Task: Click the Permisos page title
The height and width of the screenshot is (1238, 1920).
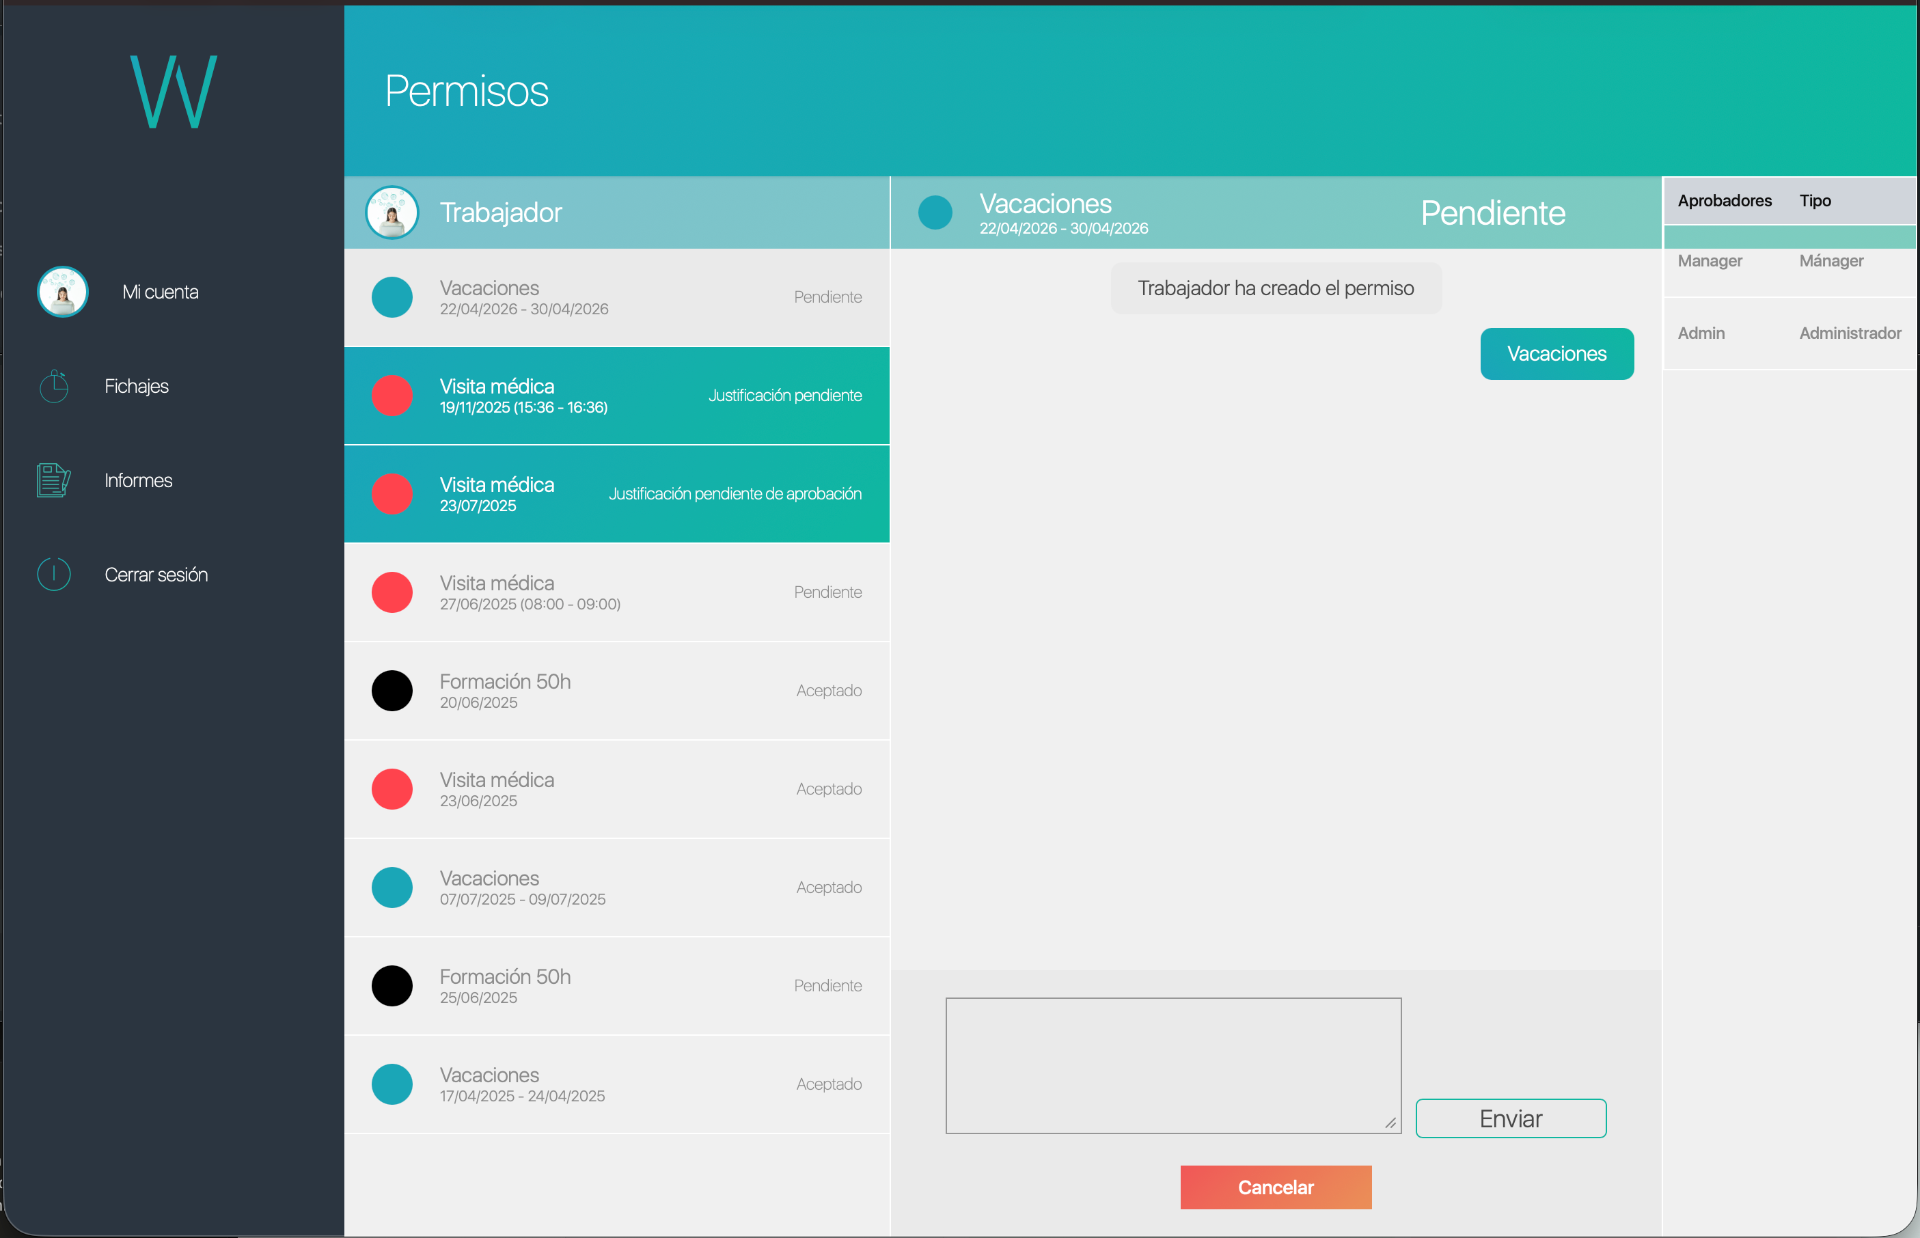Action: [x=467, y=92]
